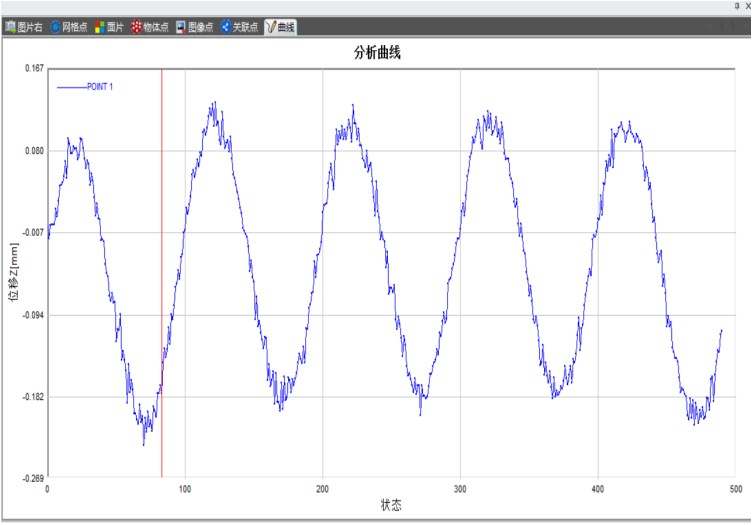Viewport: 754px width, 525px height.
Task: Click the Y-axis value -0.094
Action: pos(34,315)
